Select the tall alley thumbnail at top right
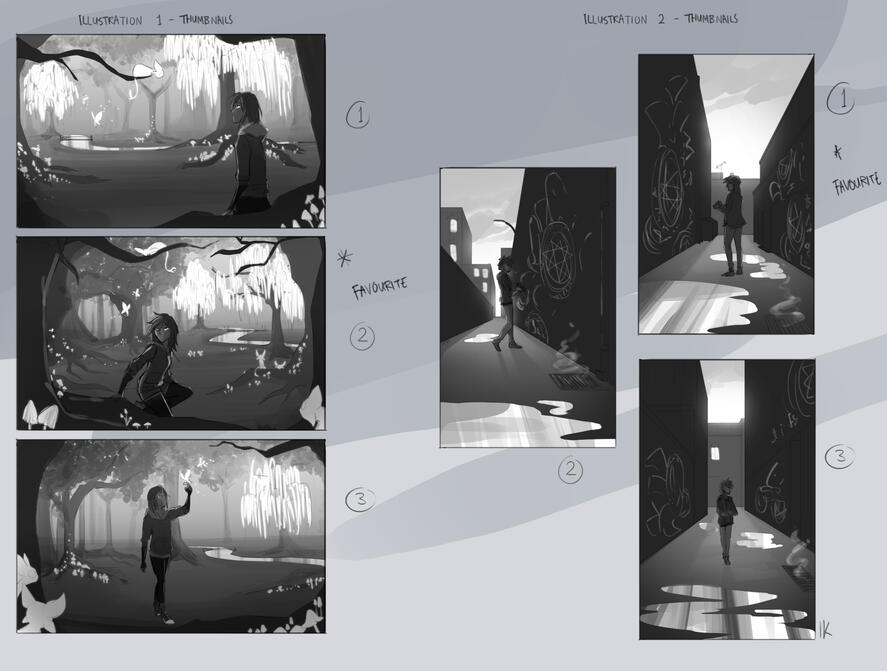Image resolution: width=887 pixels, height=671 pixels. (726, 194)
